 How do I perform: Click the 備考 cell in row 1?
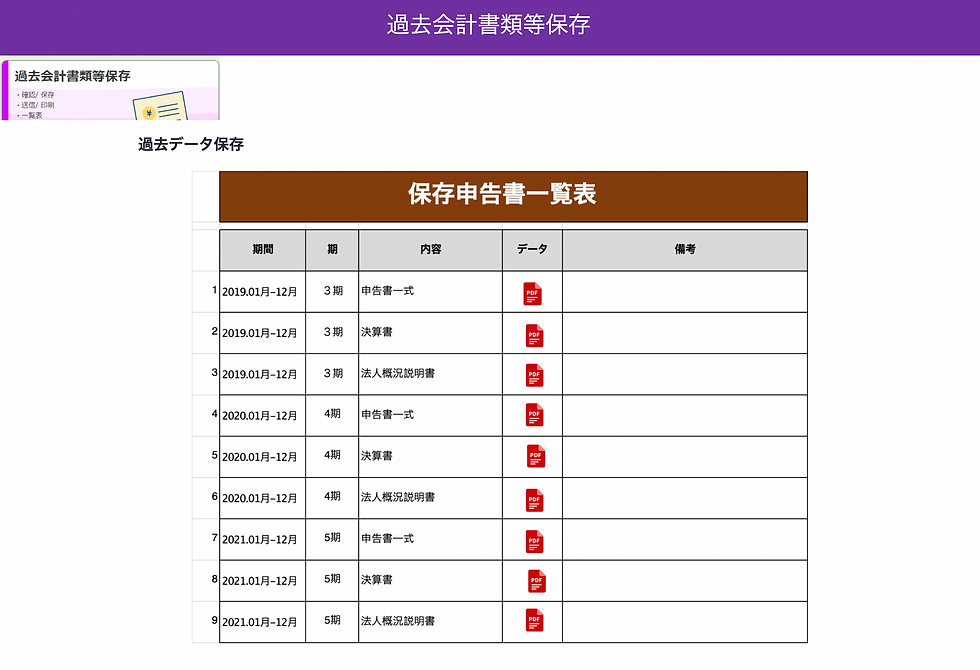pos(685,292)
